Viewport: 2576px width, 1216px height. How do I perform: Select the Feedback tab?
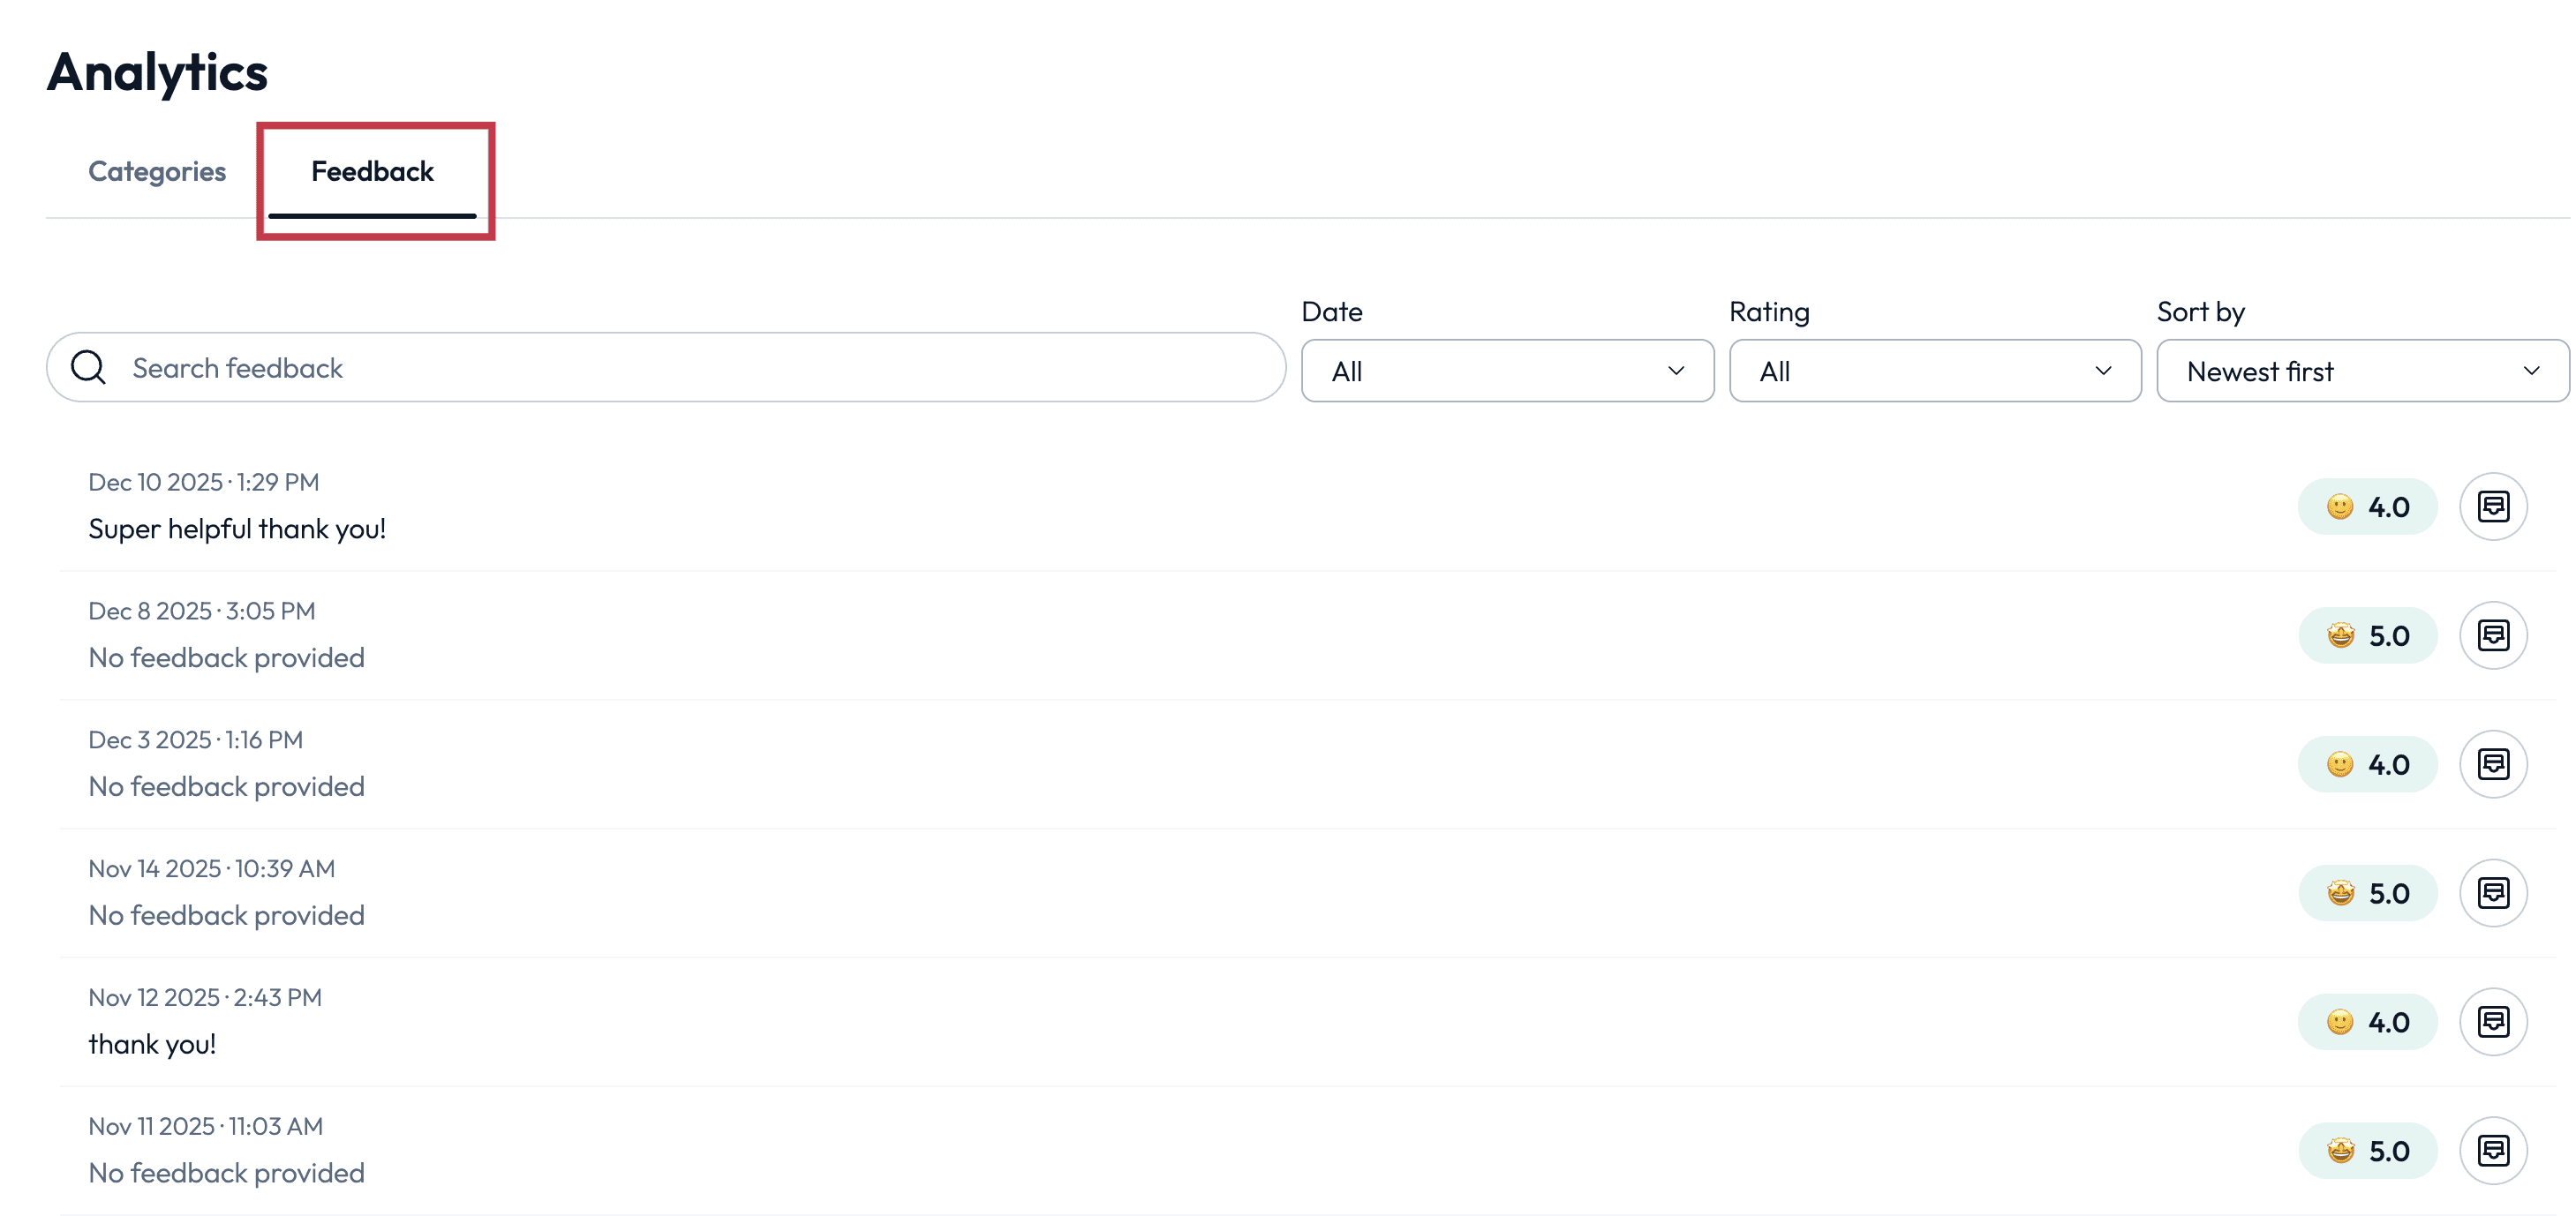[x=372, y=172]
